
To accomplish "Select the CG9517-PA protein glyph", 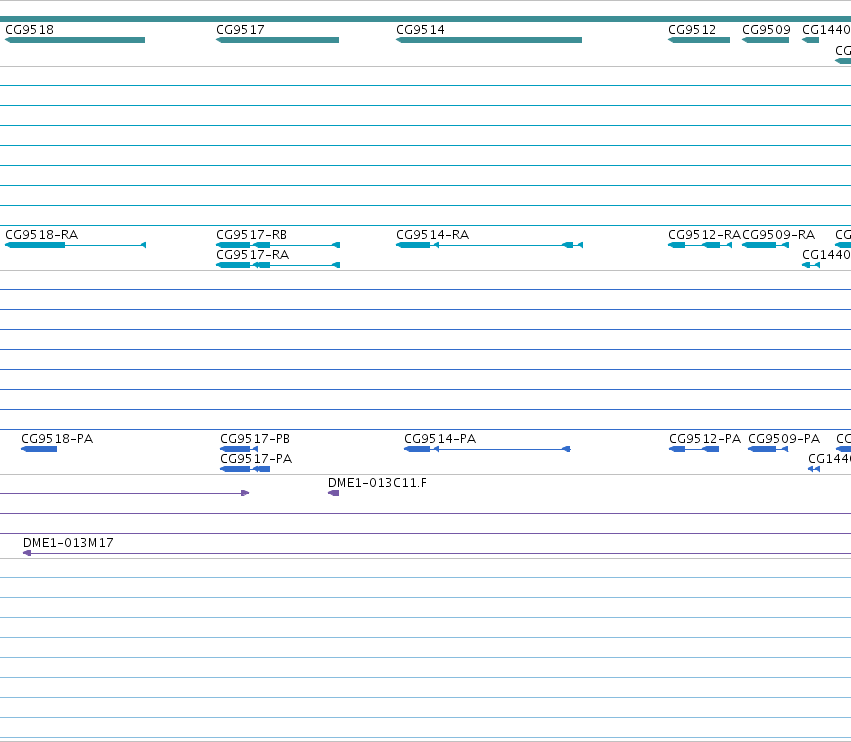I will [x=245, y=469].
